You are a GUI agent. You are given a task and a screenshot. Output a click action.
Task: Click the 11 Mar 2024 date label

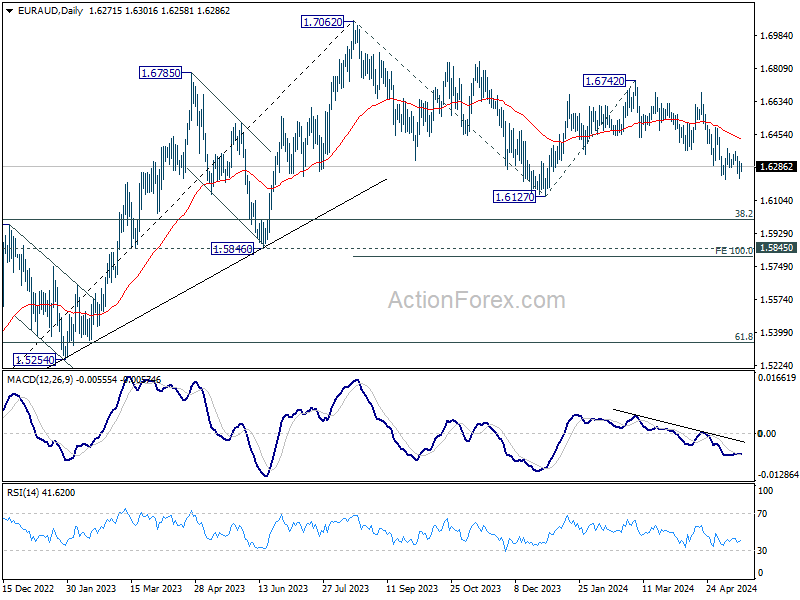pos(668,589)
